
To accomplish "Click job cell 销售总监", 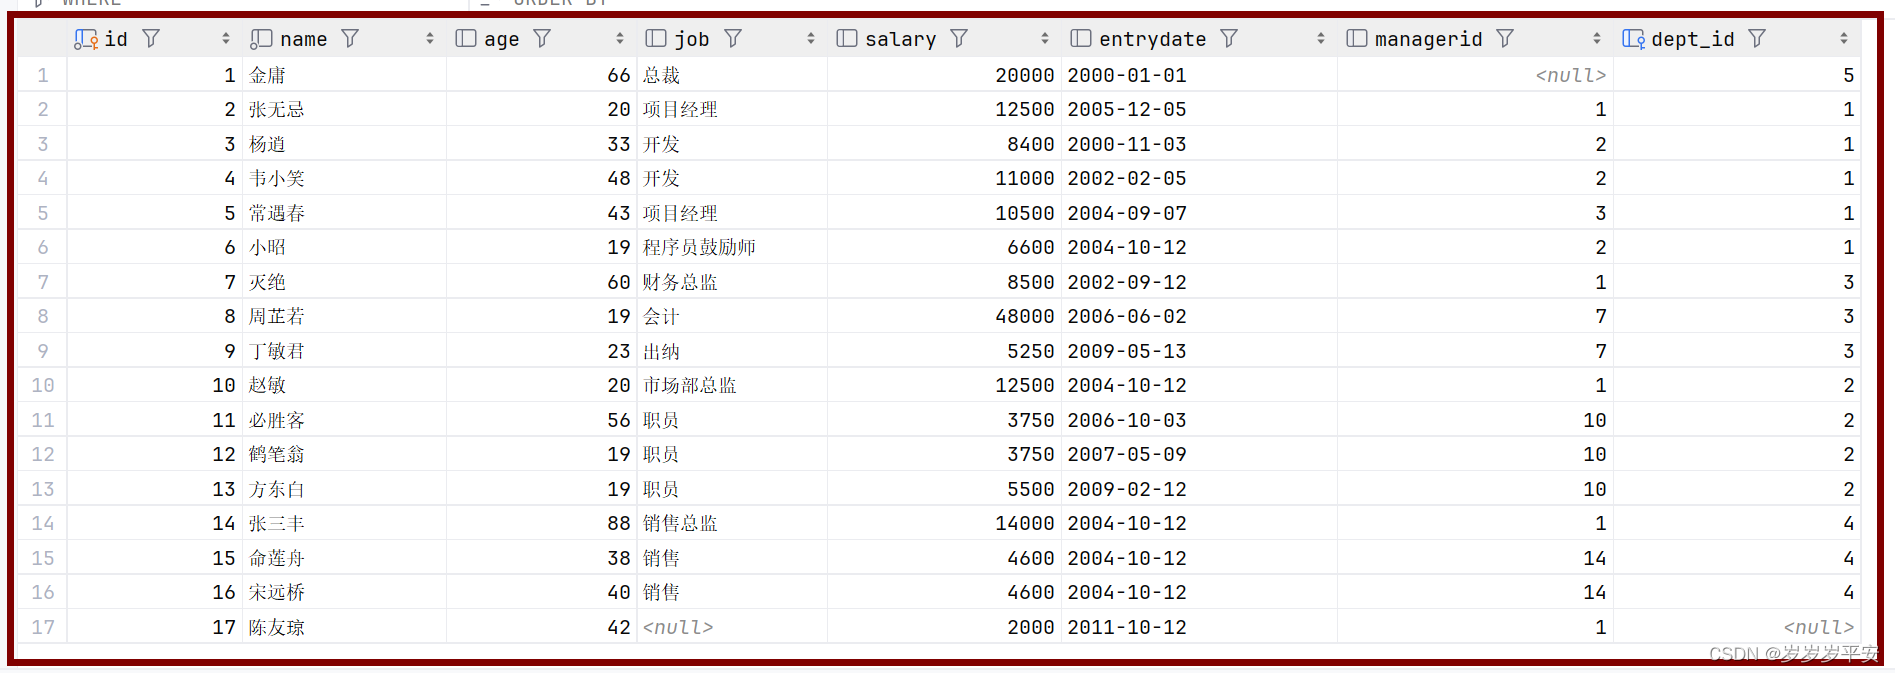I will point(680,523).
